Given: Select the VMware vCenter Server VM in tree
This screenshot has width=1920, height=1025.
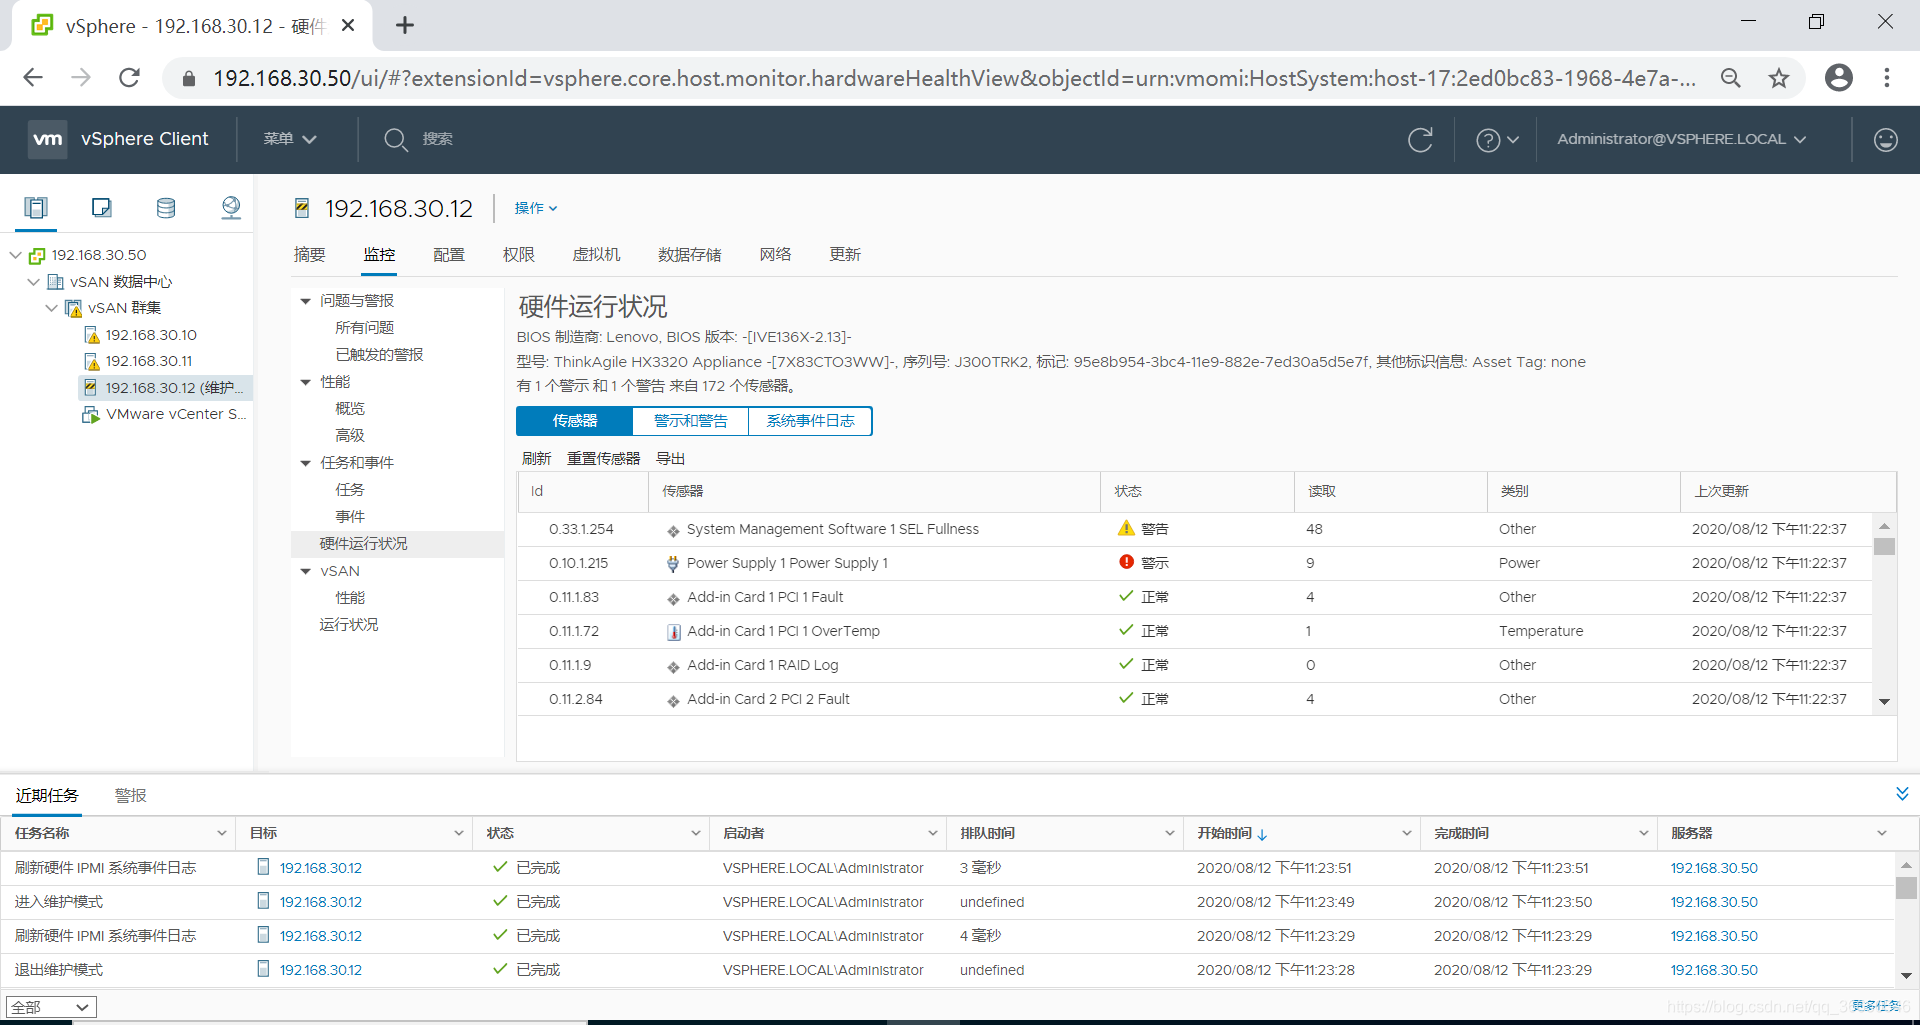Looking at the screenshot, I should (176, 414).
